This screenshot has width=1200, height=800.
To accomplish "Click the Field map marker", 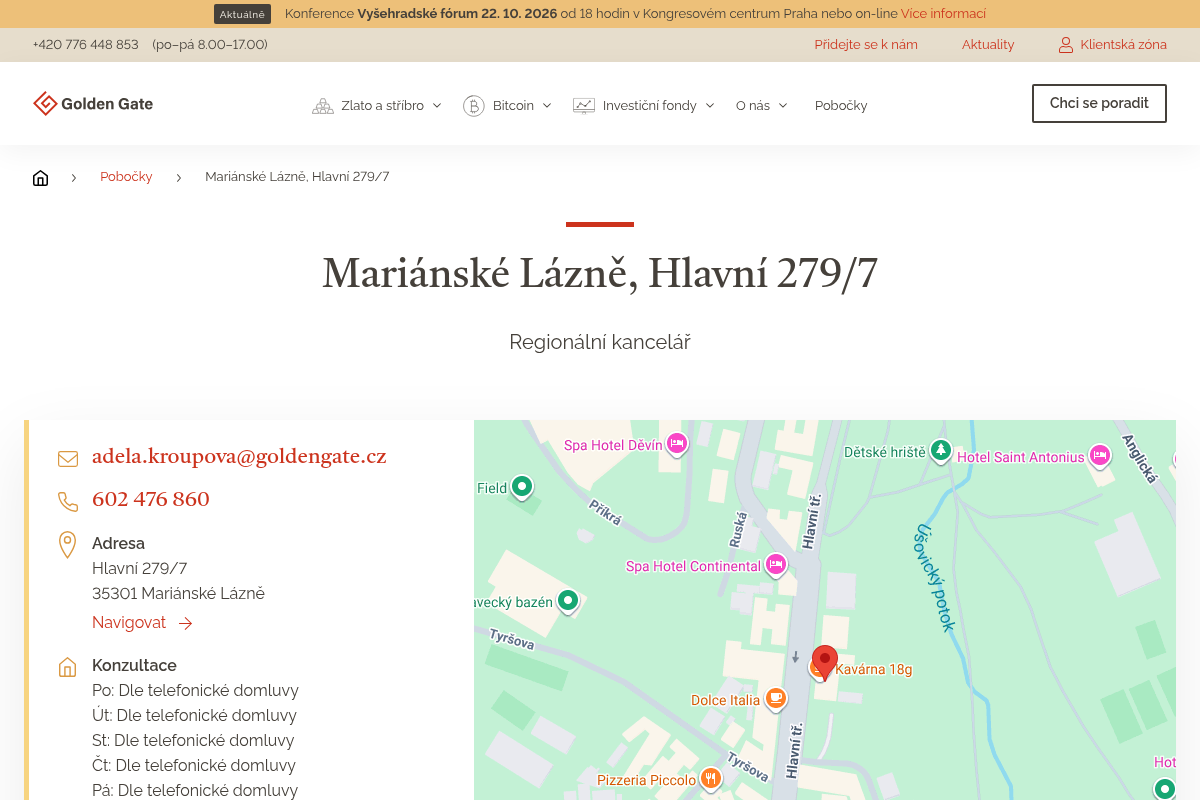I will (521, 488).
